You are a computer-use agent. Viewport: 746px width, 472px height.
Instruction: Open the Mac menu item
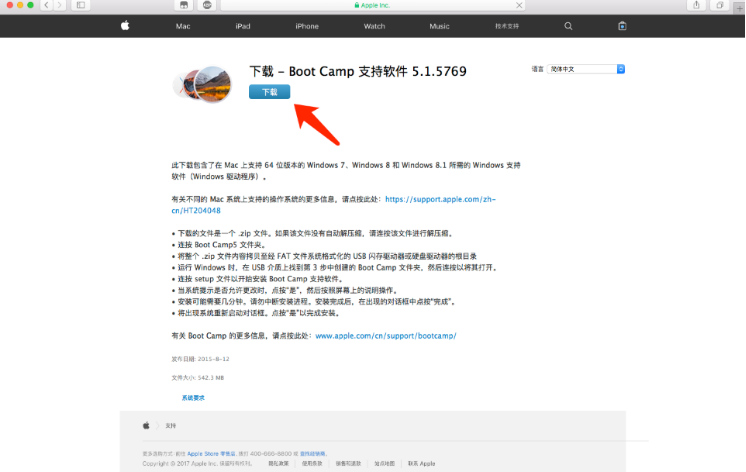click(183, 26)
